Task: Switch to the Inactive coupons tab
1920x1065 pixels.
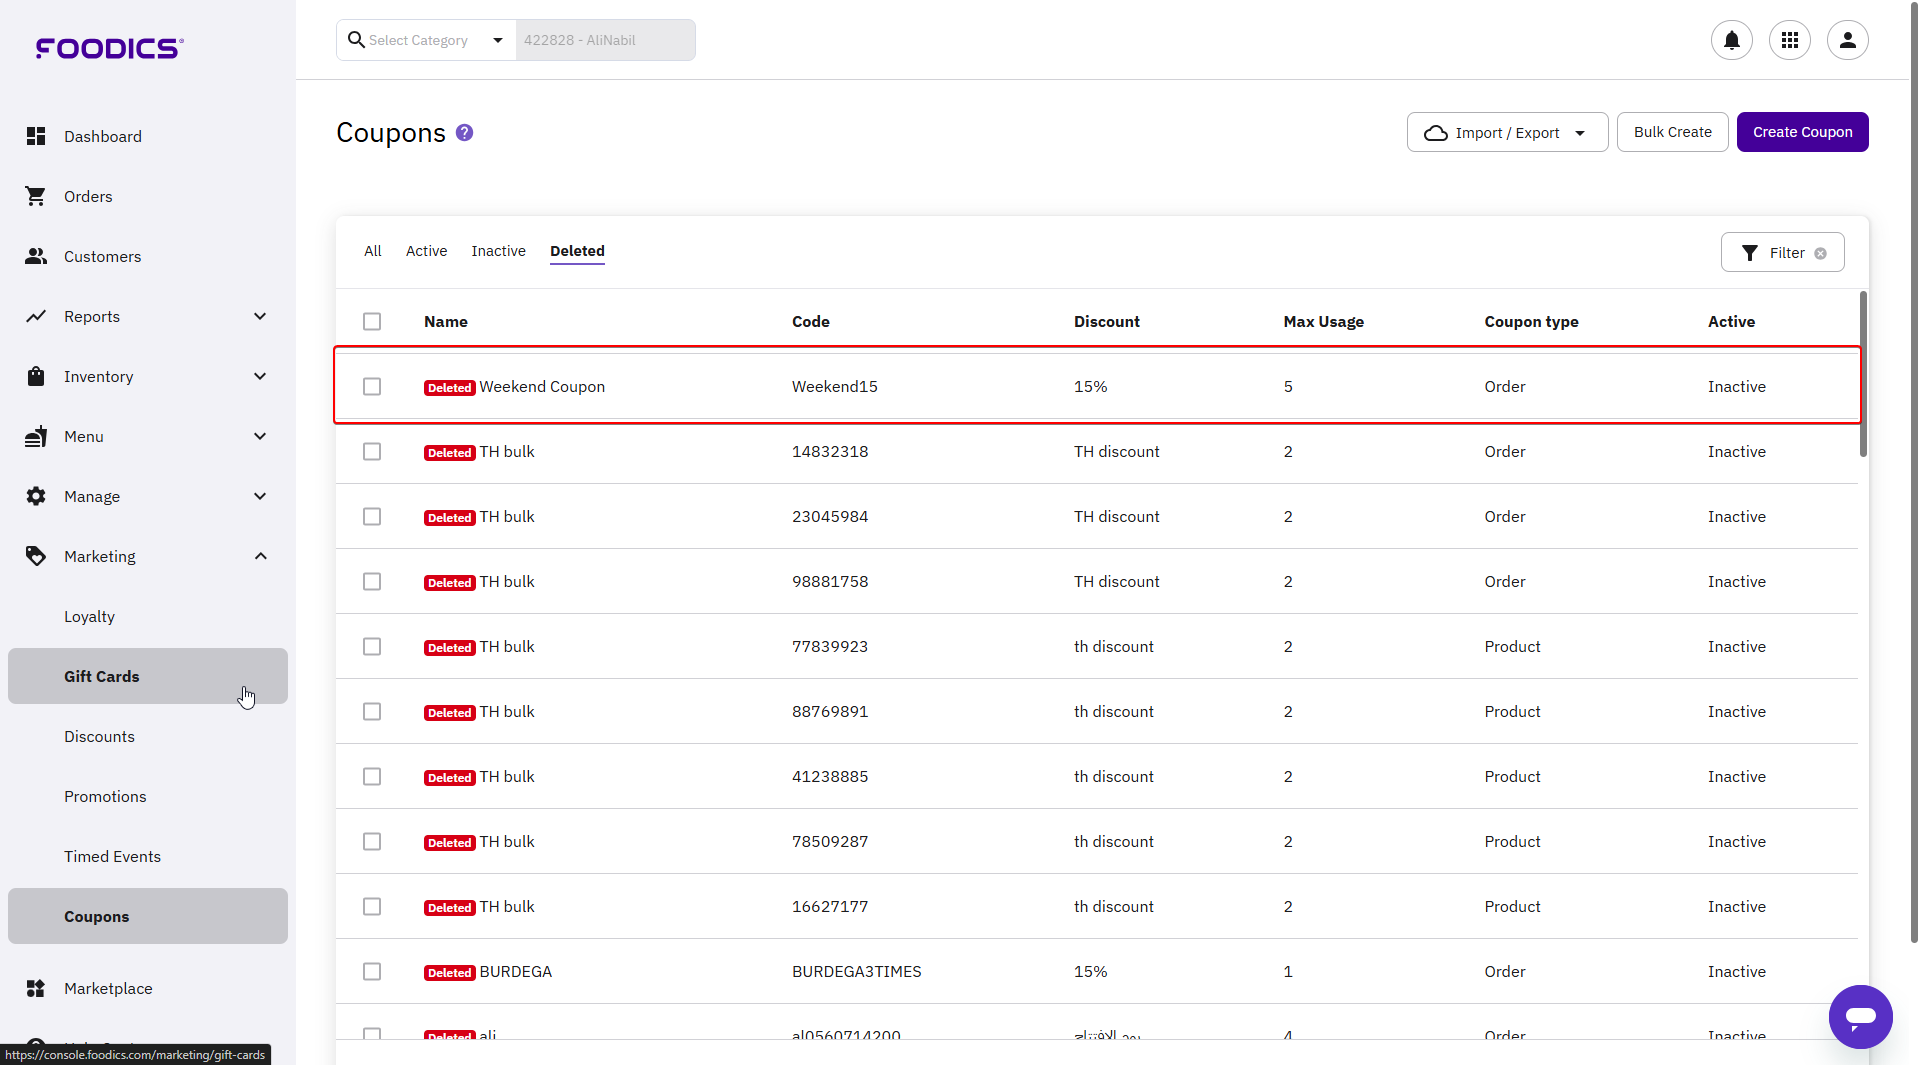Action: 498,251
